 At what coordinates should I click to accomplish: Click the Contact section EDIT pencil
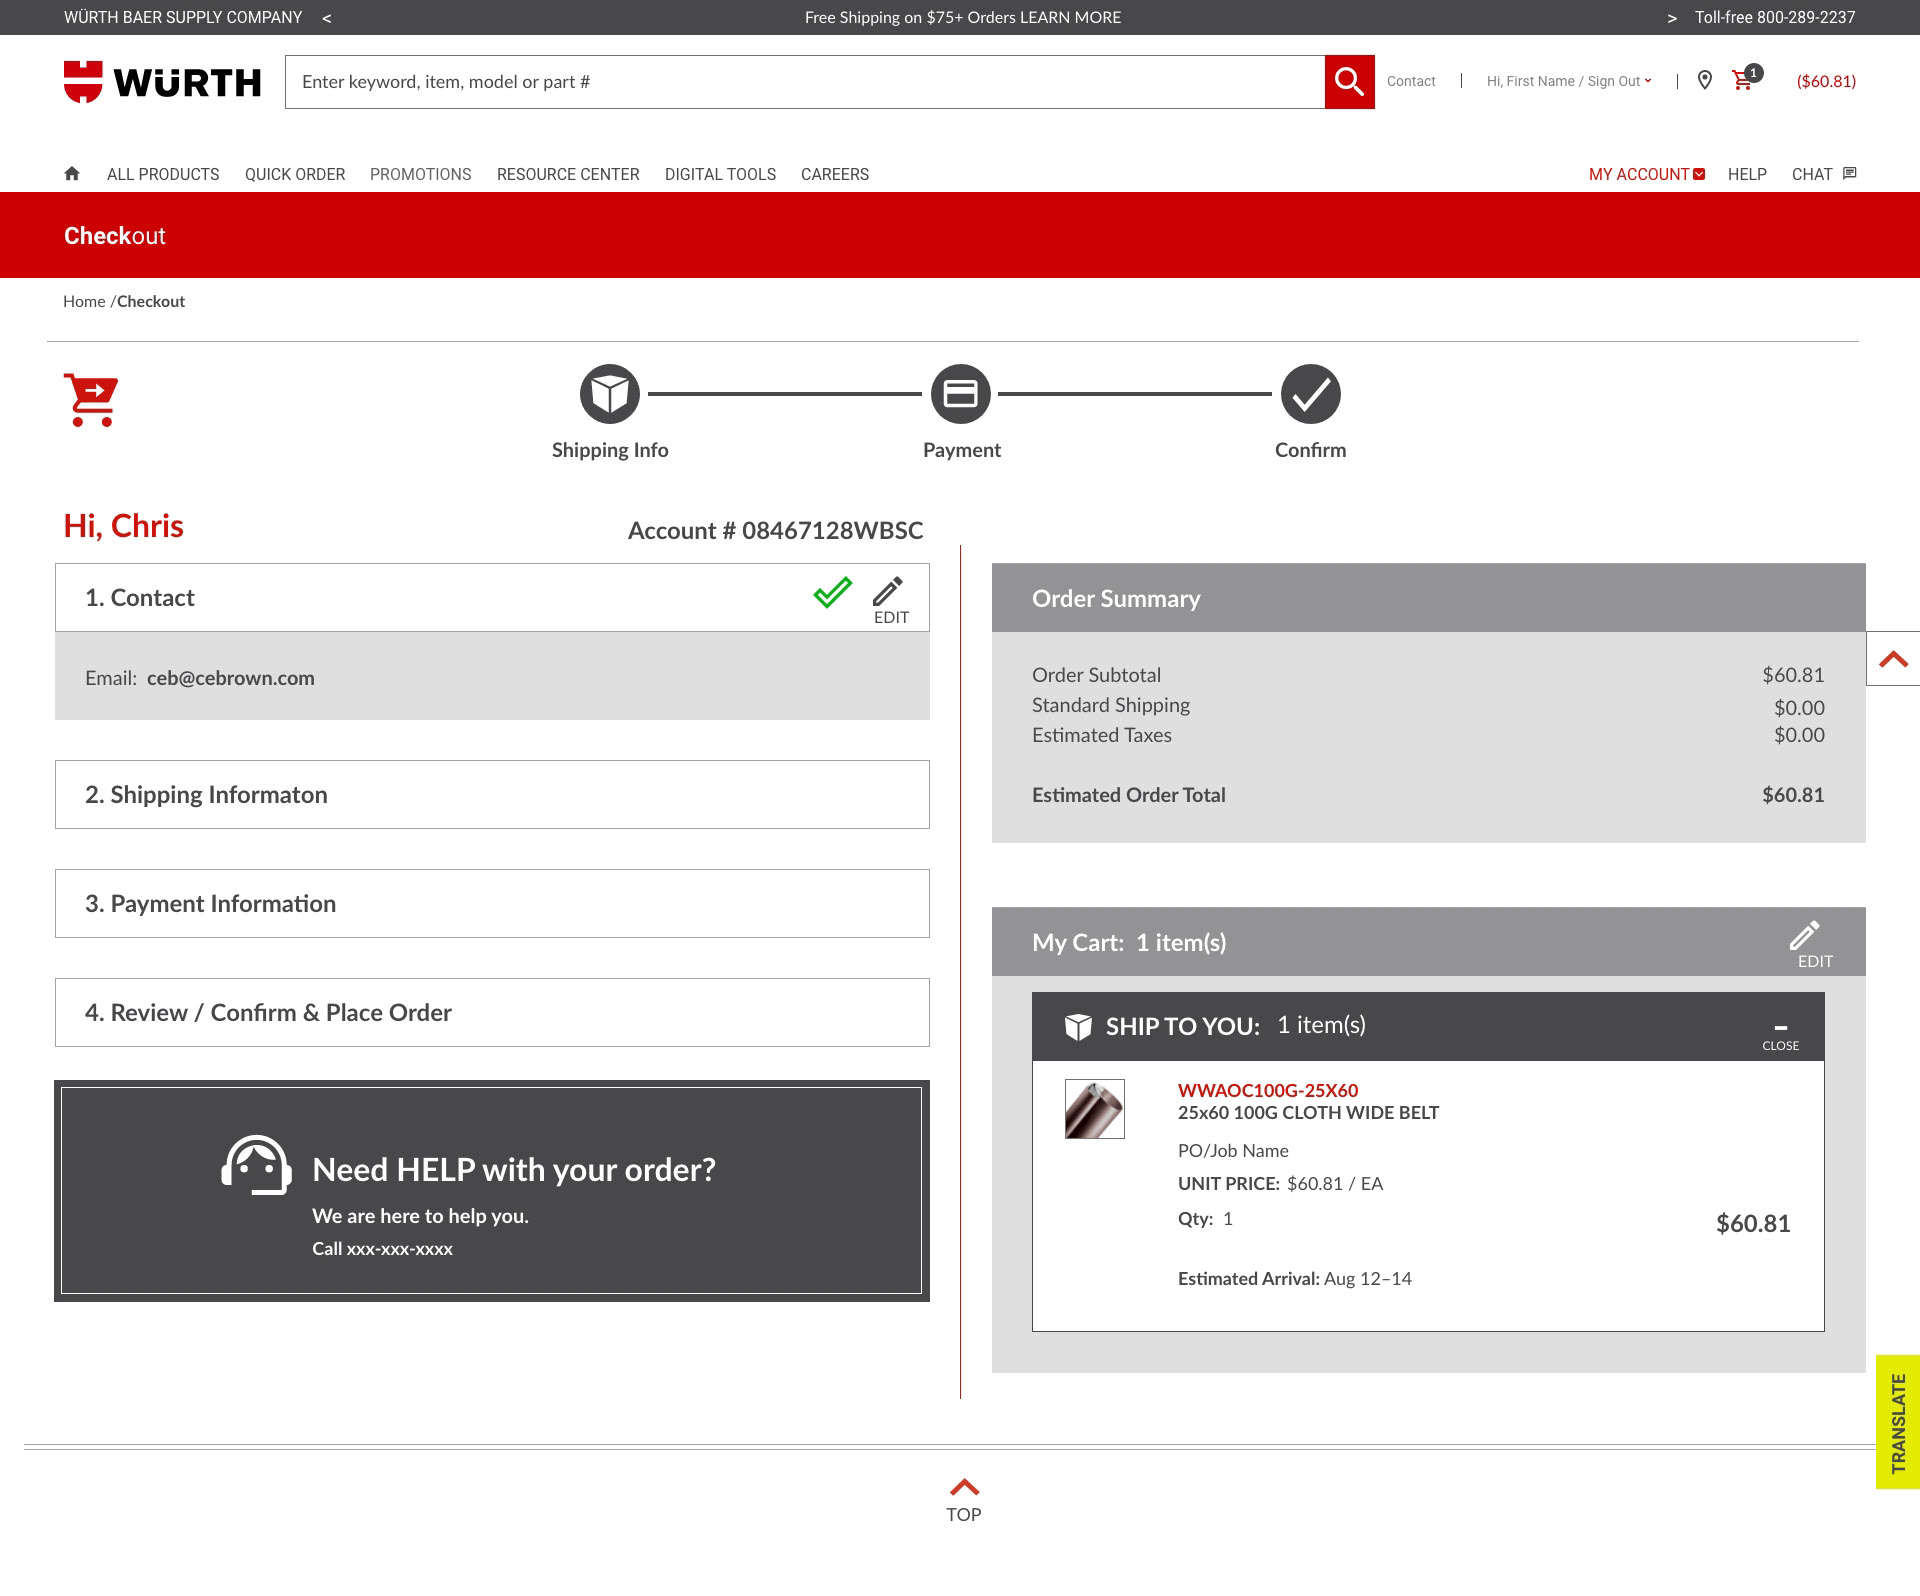[889, 599]
